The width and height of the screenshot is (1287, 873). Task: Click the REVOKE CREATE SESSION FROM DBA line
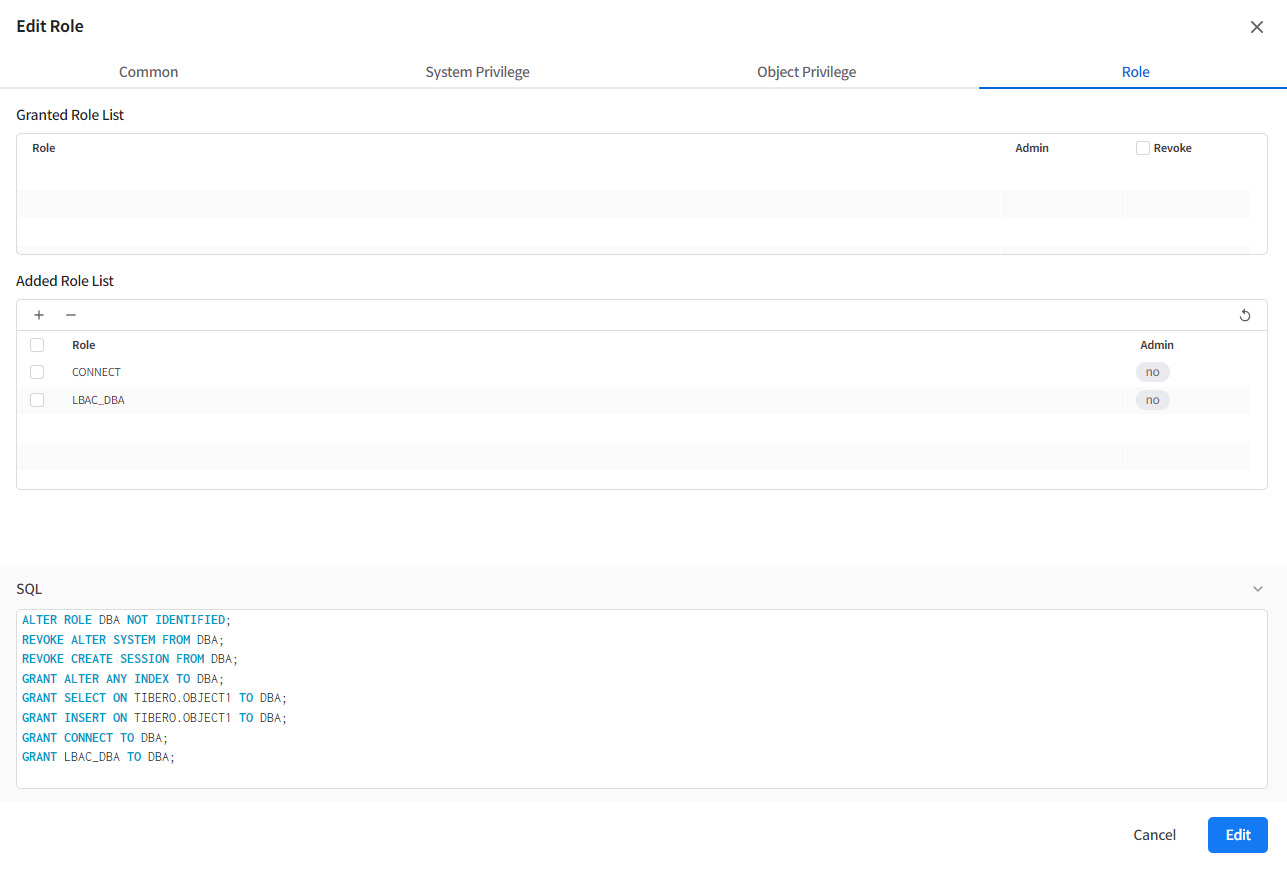coord(130,659)
